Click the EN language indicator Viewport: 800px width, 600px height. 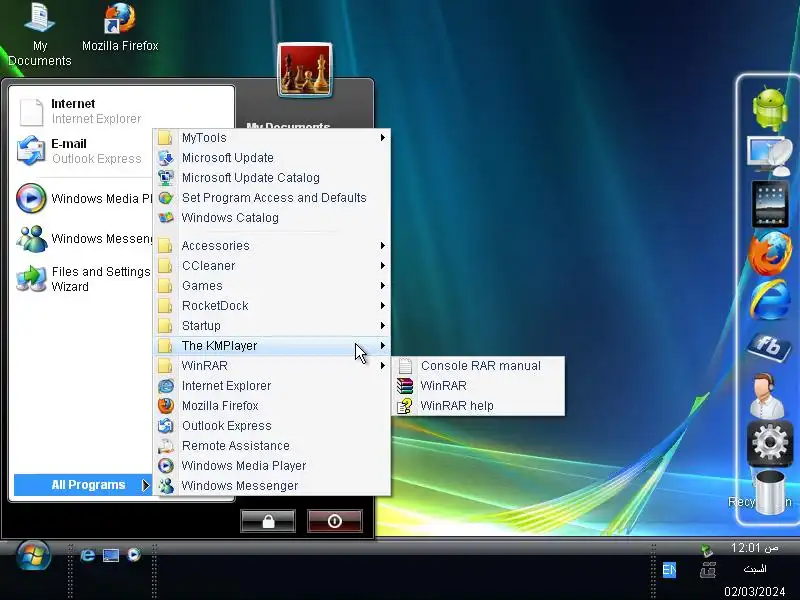point(669,569)
